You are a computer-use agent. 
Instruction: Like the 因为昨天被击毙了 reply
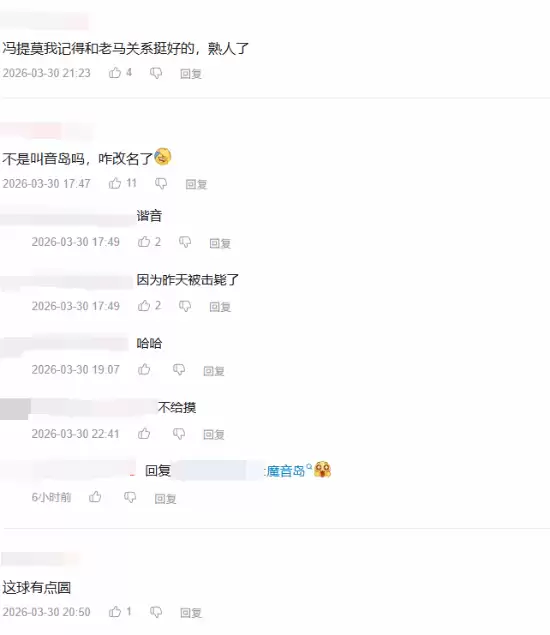pos(144,306)
